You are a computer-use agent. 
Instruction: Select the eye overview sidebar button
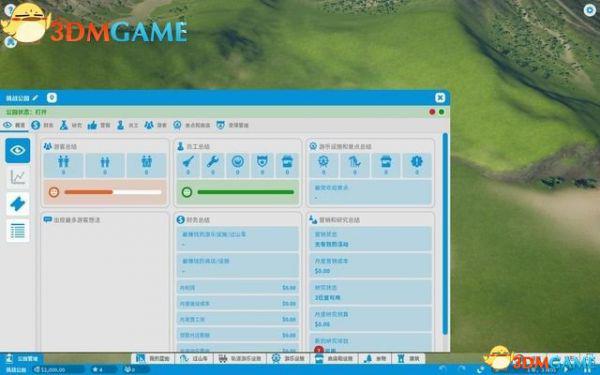click(x=18, y=151)
